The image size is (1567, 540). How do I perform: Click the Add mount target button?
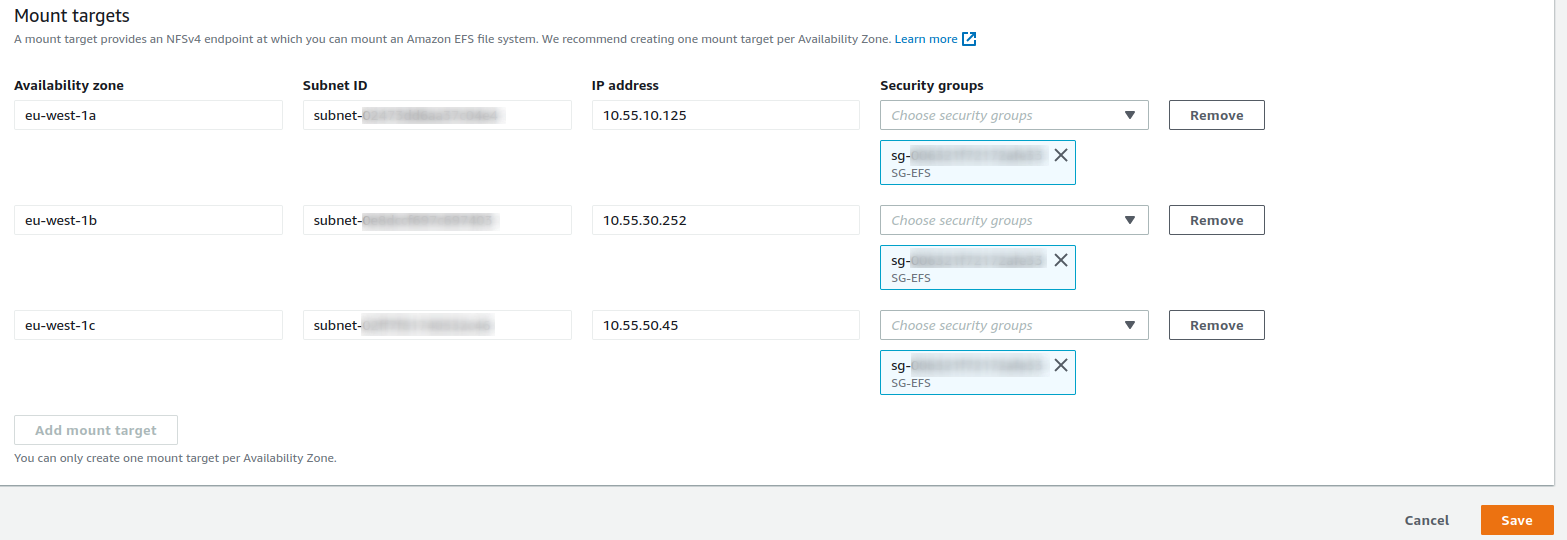(96, 430)
